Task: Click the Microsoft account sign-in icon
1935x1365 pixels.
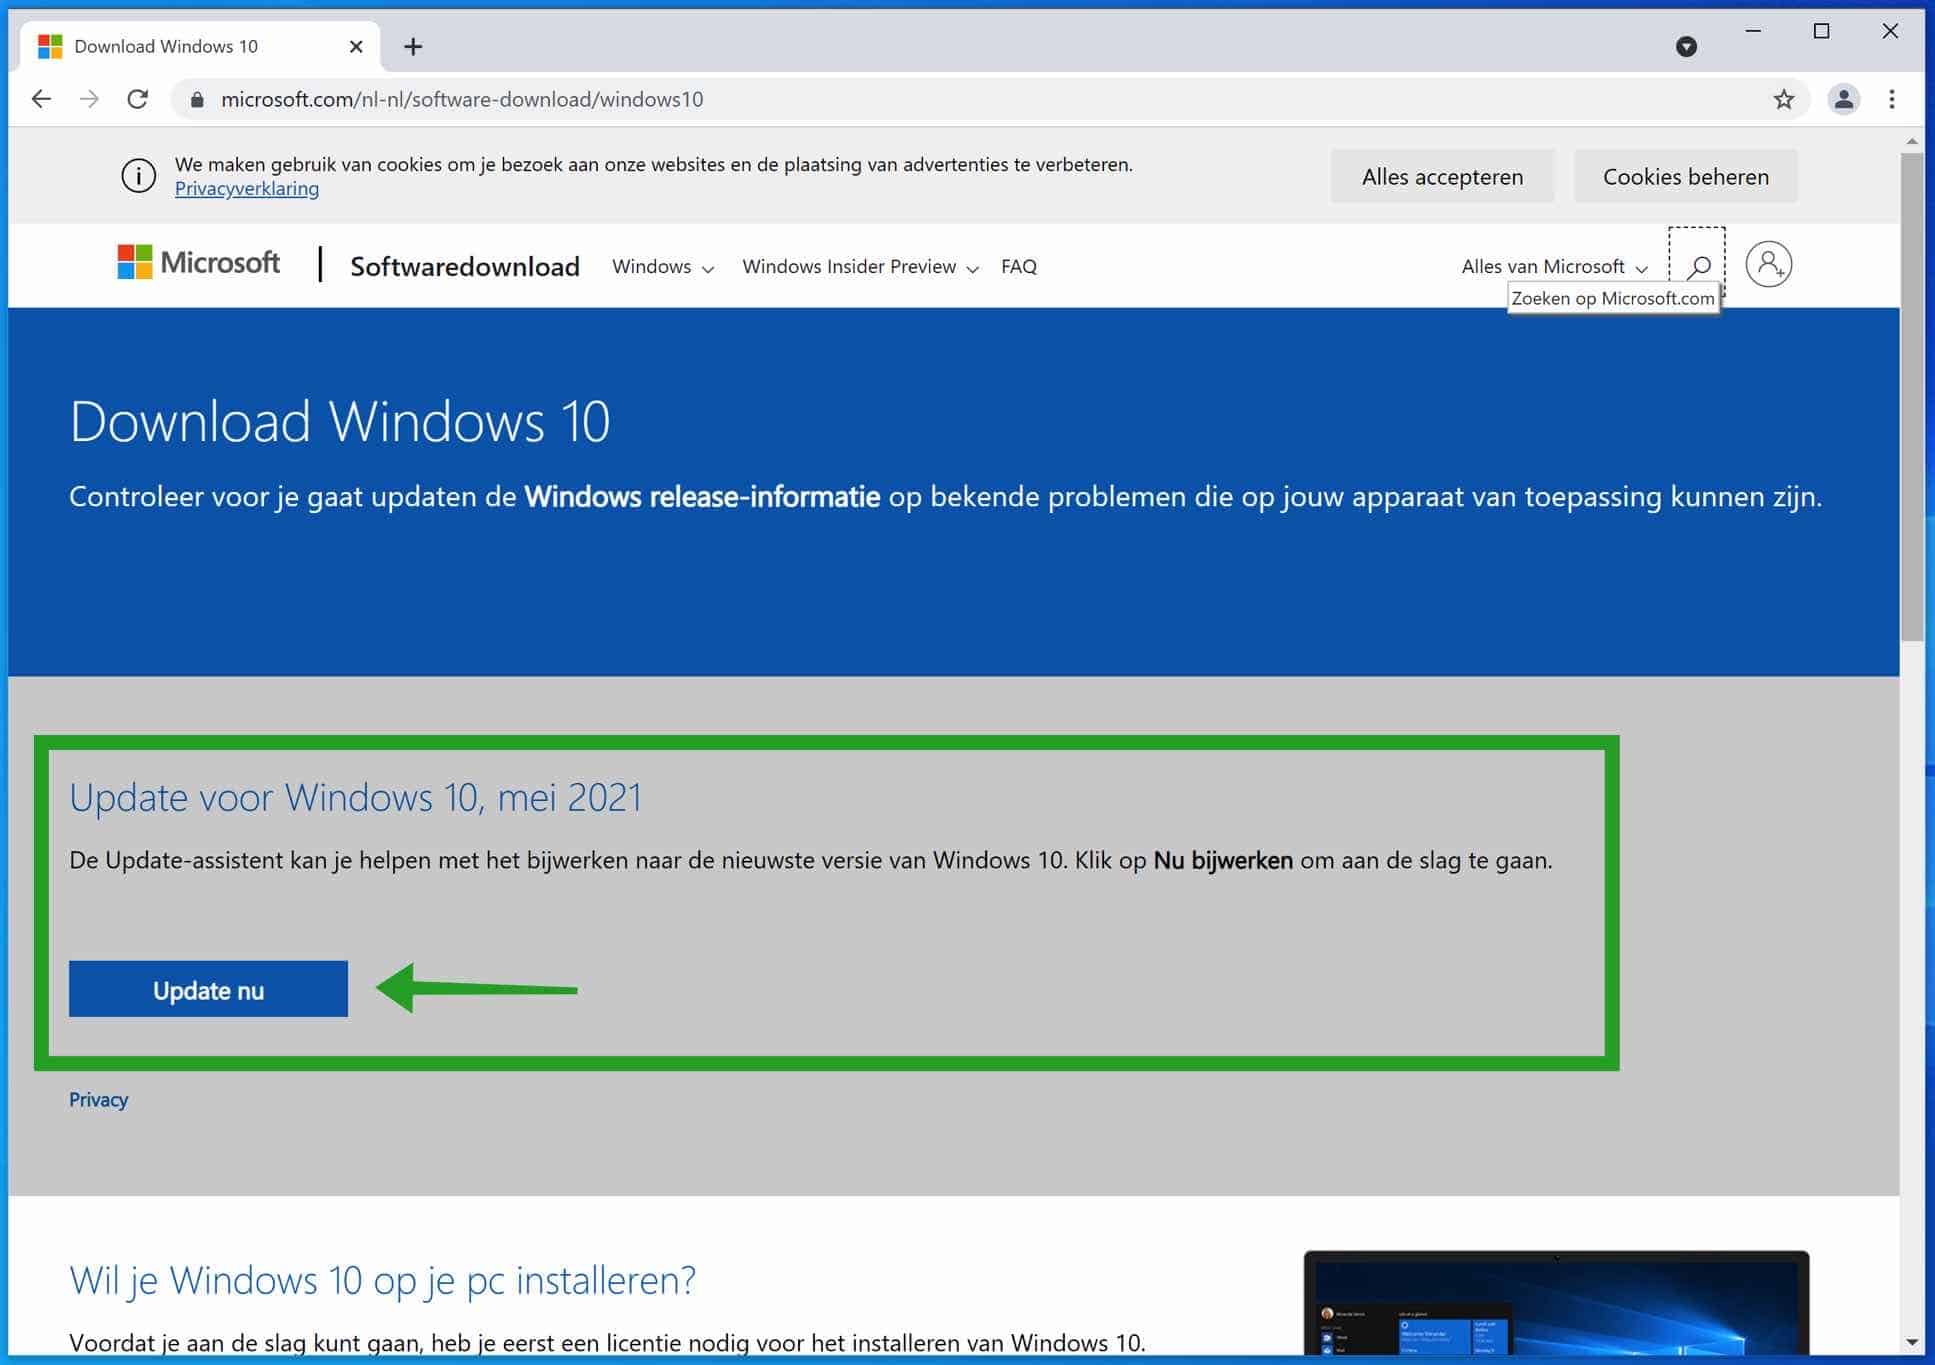Action: point(1768,265)
